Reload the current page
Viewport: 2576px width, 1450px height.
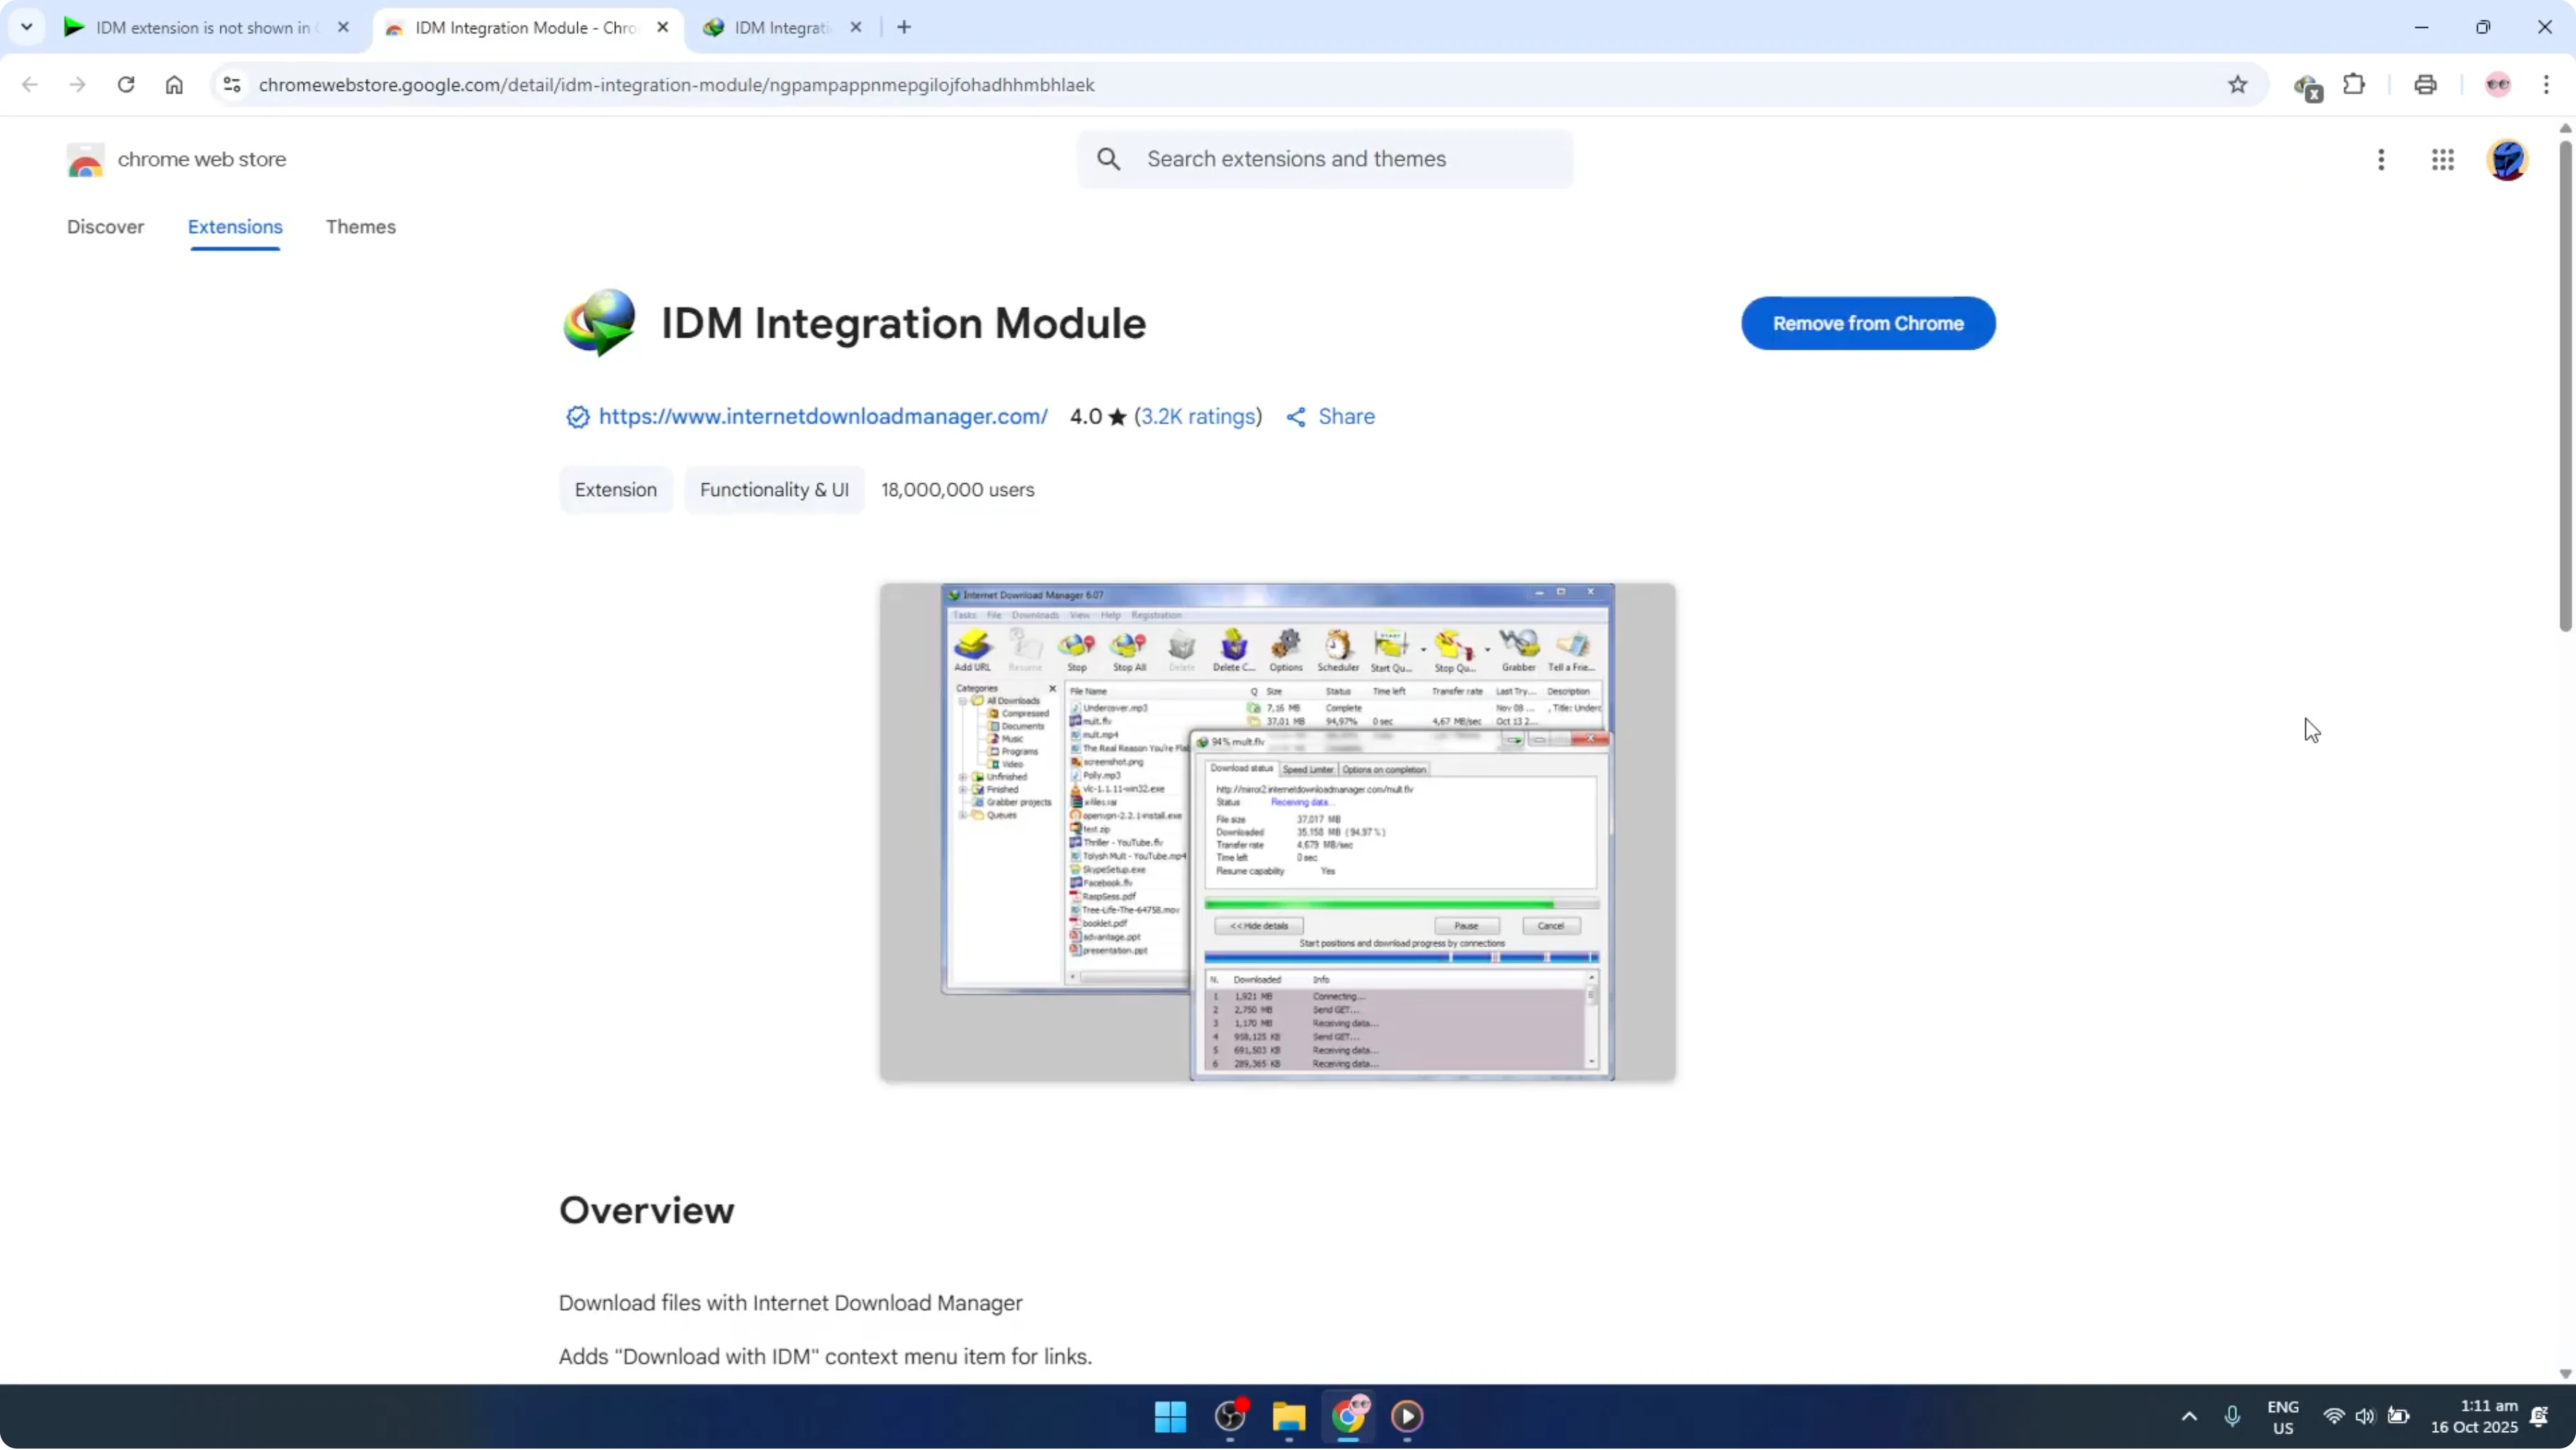[x=126, y=85]
